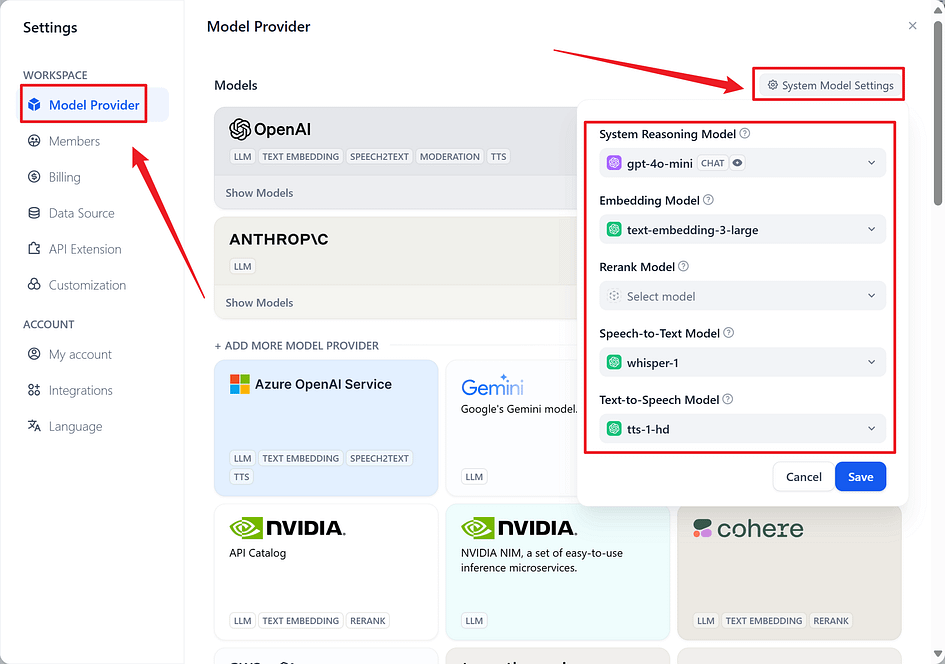Expand Show Models under OpenAI

click(x=259, y=193)
